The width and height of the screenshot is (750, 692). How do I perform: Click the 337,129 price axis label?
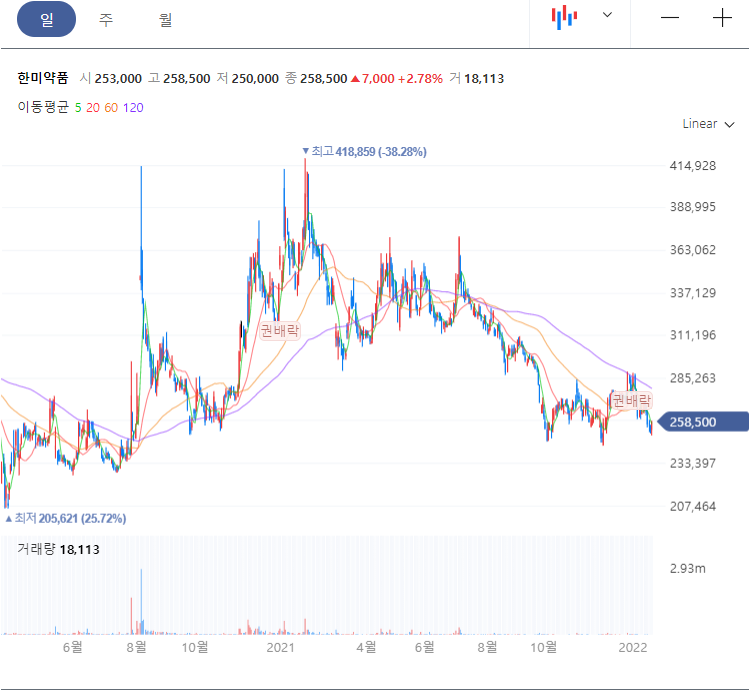click(693, 293)
